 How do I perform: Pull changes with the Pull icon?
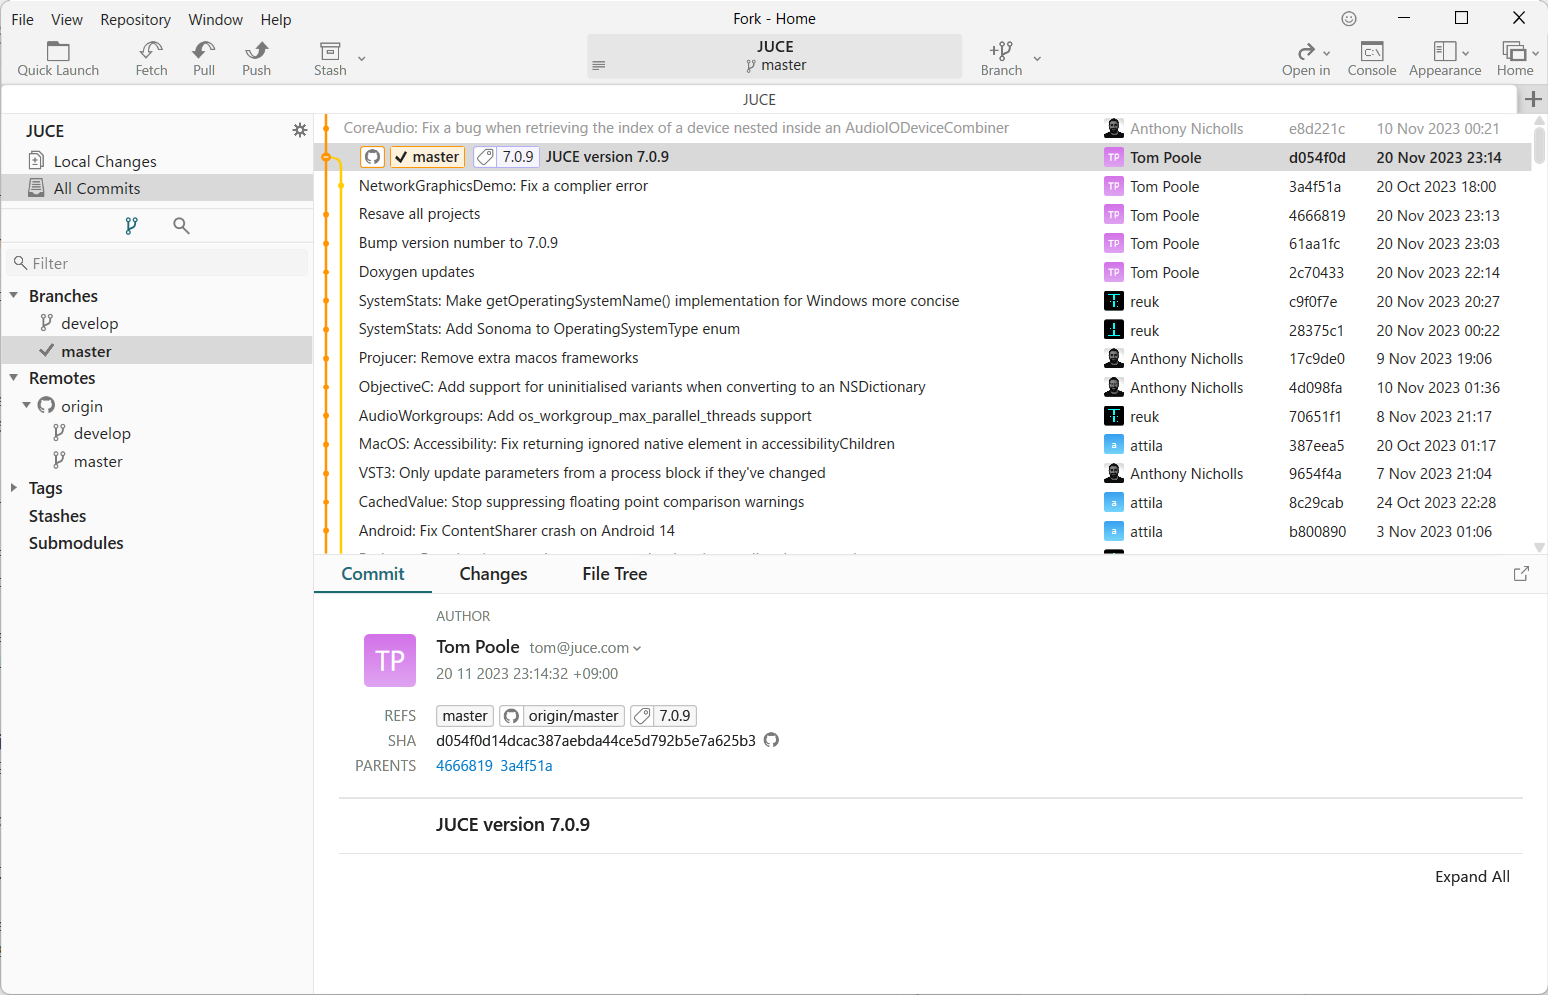point(204,59)
